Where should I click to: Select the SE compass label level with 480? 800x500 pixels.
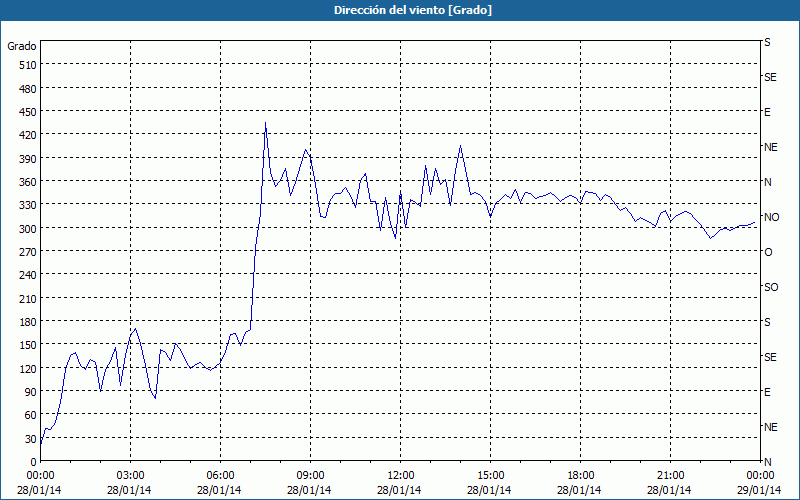[x=770, y=78]
